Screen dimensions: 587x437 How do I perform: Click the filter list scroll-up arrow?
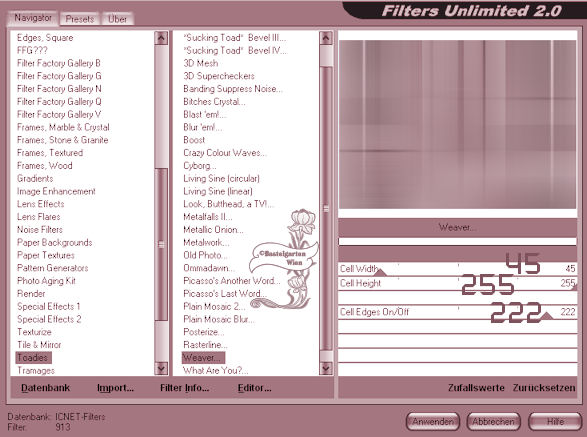[326, 38]
